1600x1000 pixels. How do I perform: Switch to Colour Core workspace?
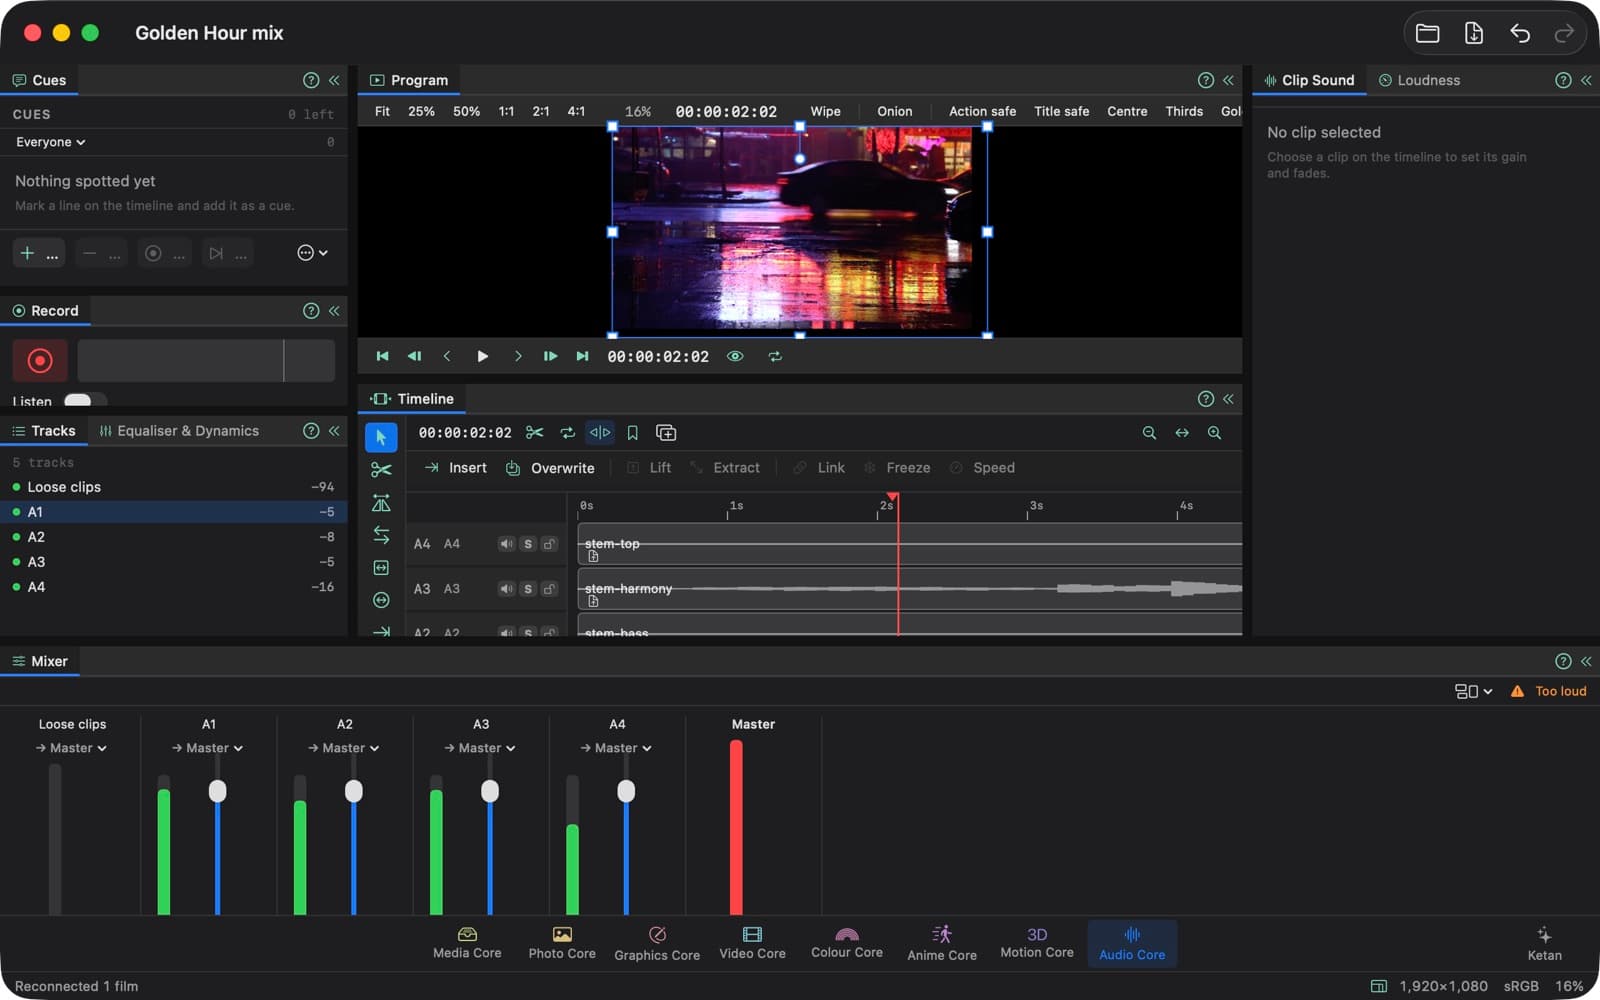[x=847, y=943]
